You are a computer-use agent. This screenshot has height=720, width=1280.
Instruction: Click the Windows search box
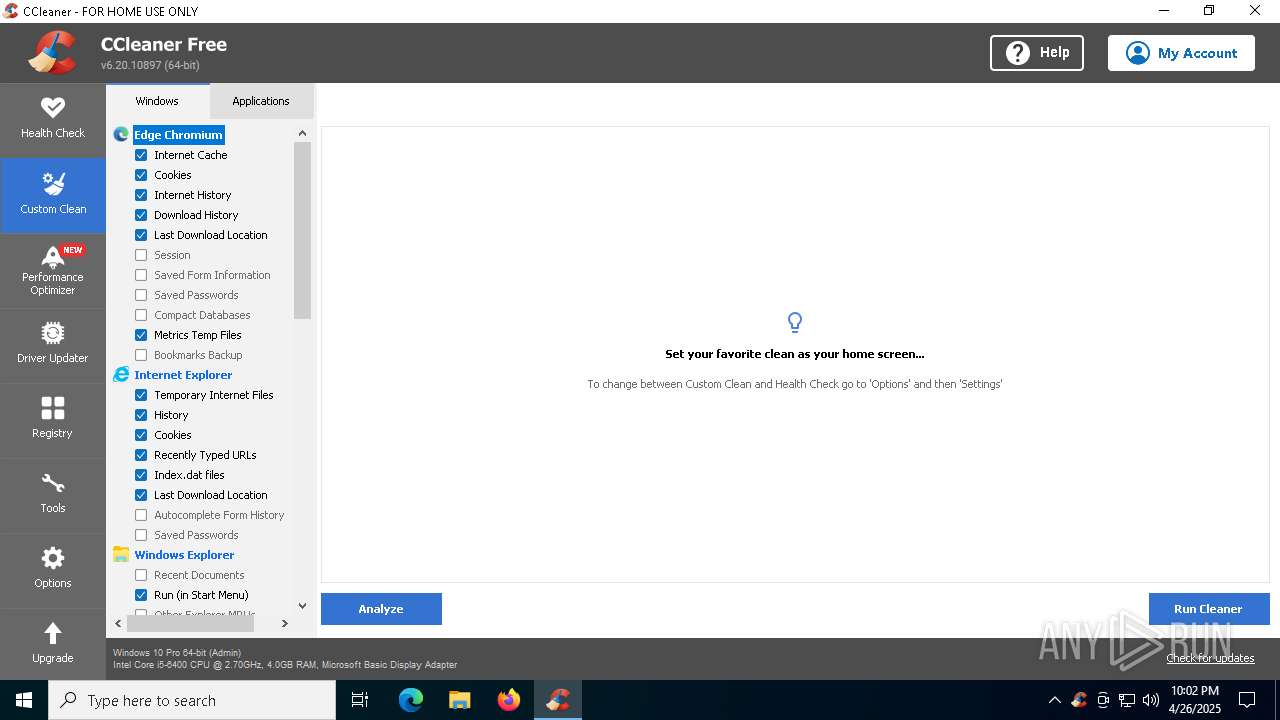click(x=192, y=700)
